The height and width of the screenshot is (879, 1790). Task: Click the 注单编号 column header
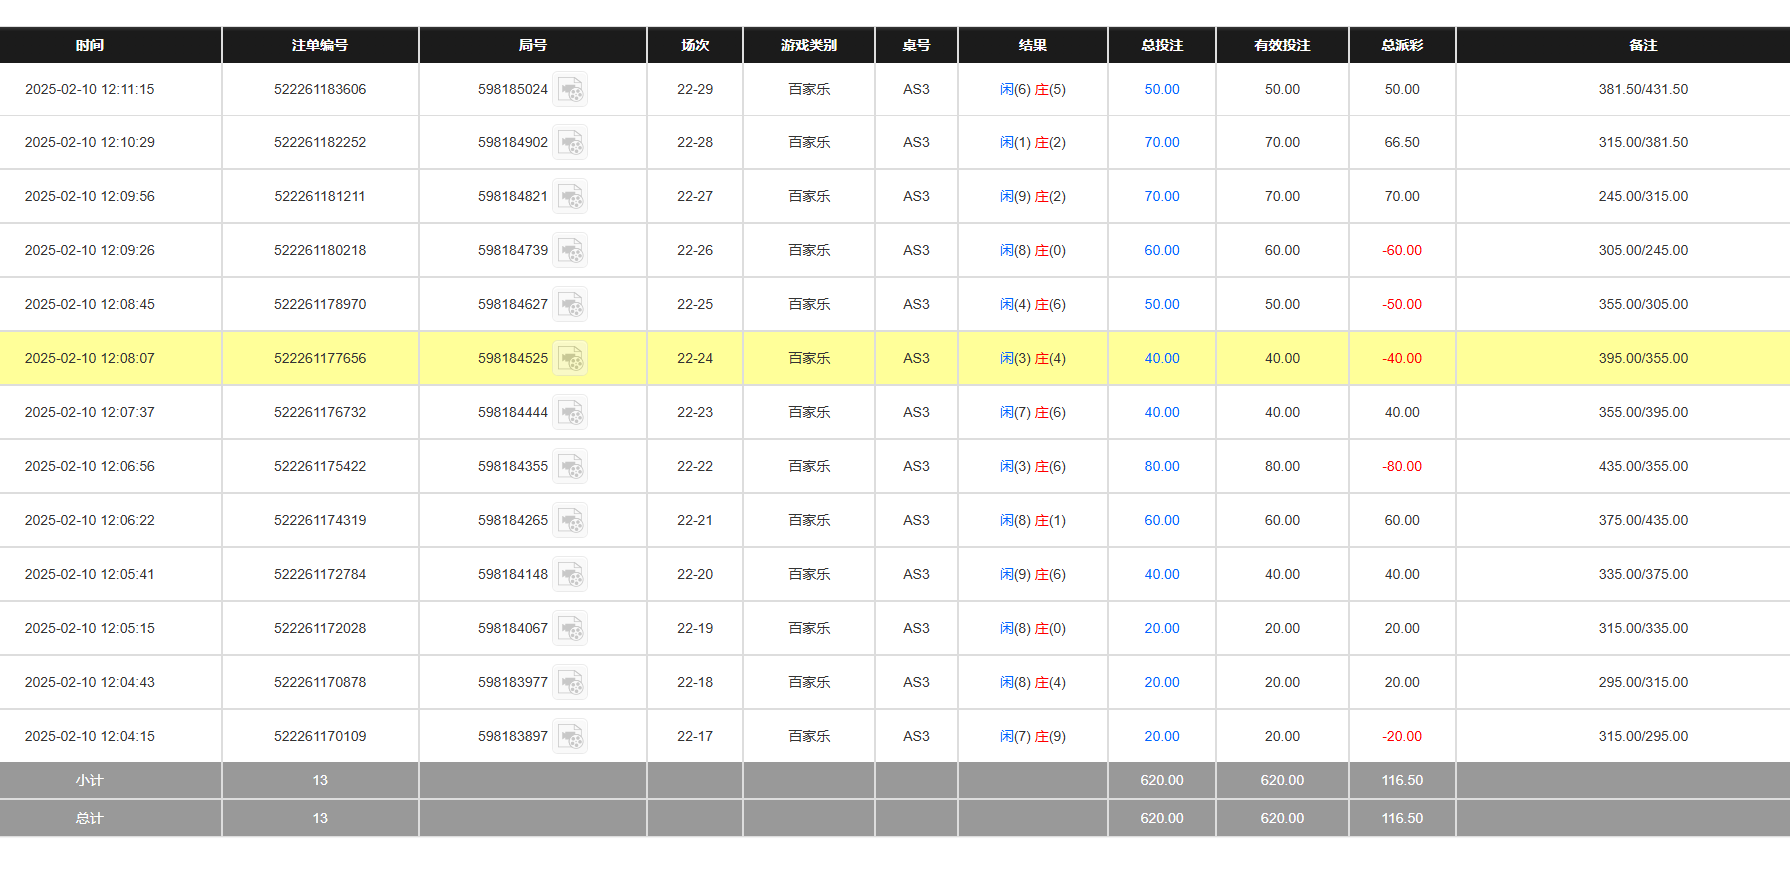click(320, 45)
